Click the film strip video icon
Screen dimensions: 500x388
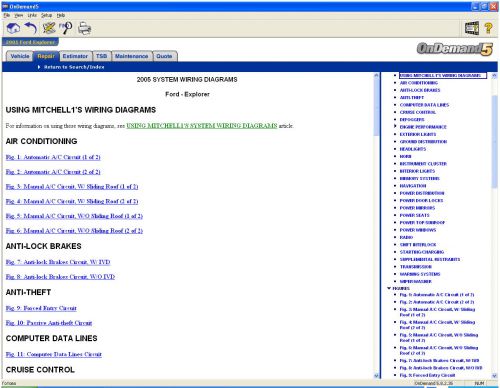tap(472, 28)
